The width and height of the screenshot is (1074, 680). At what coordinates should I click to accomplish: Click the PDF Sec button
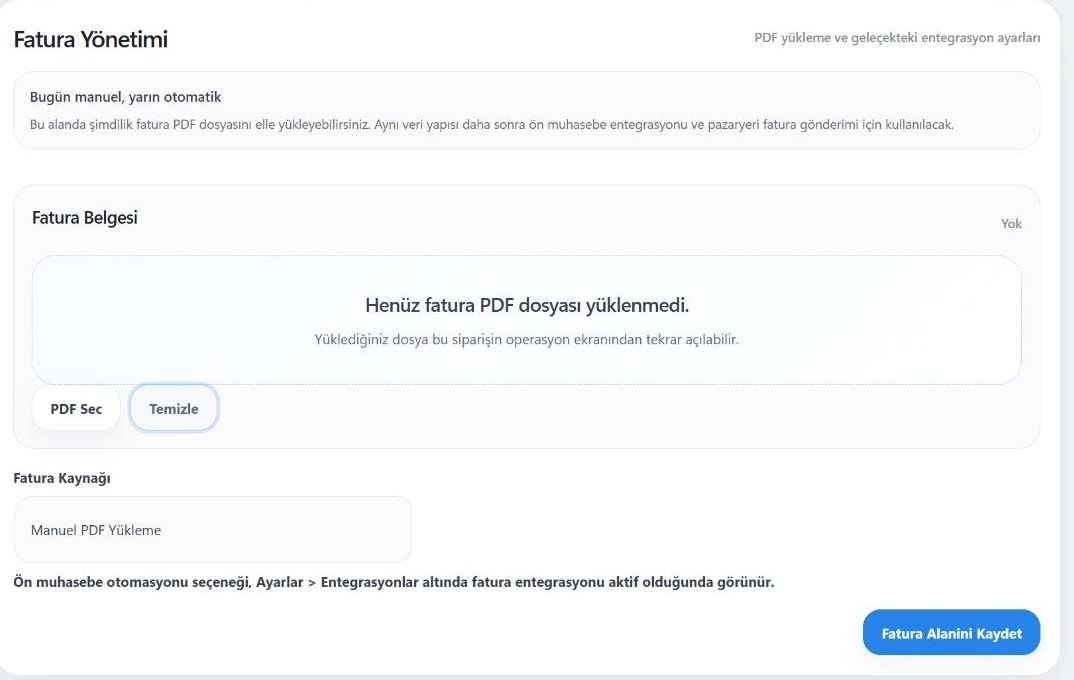pyautogui.click(x=76, y=409)
